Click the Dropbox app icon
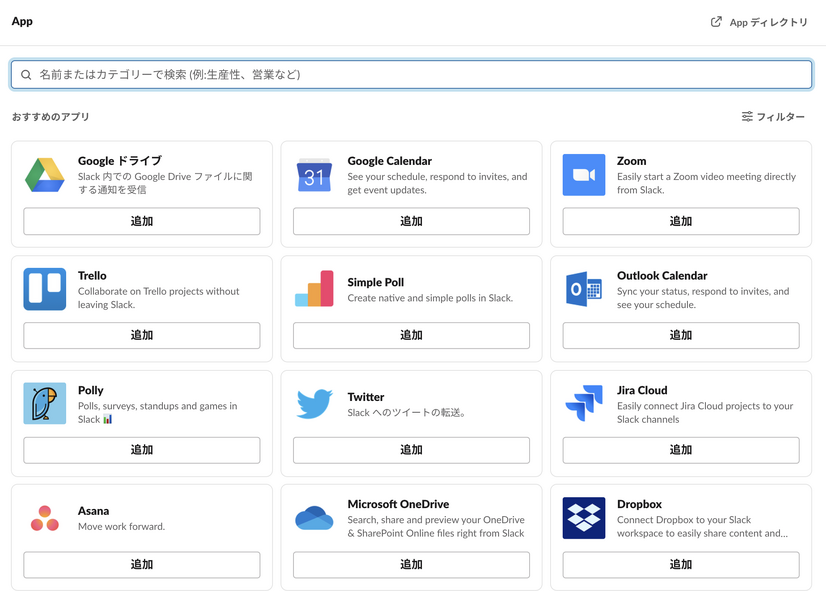Screen dimensions: 826x591 [x=583, y=518]
